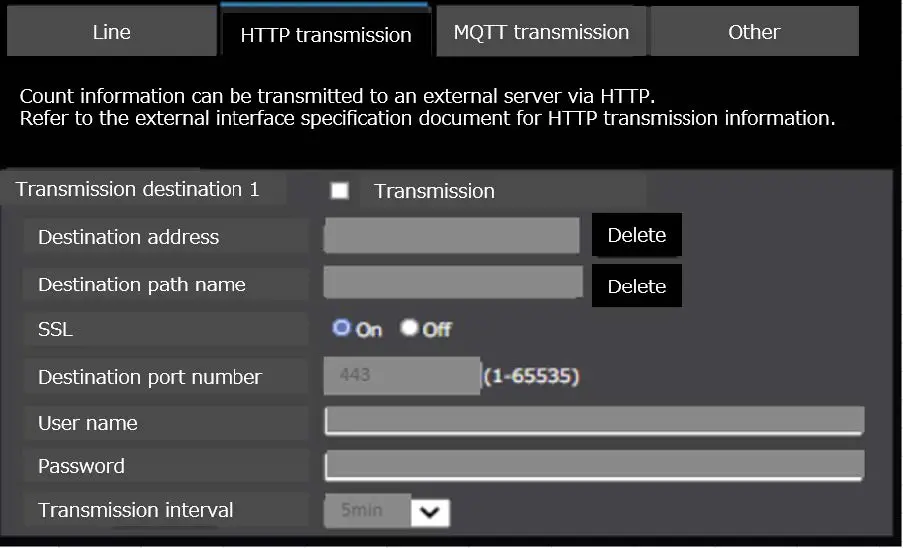Click the Password label
This screenshot has height=548, width=903.
click(81, 466)
